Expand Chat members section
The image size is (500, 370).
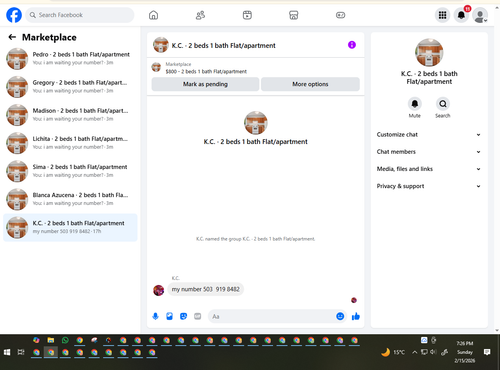(429, 152)
